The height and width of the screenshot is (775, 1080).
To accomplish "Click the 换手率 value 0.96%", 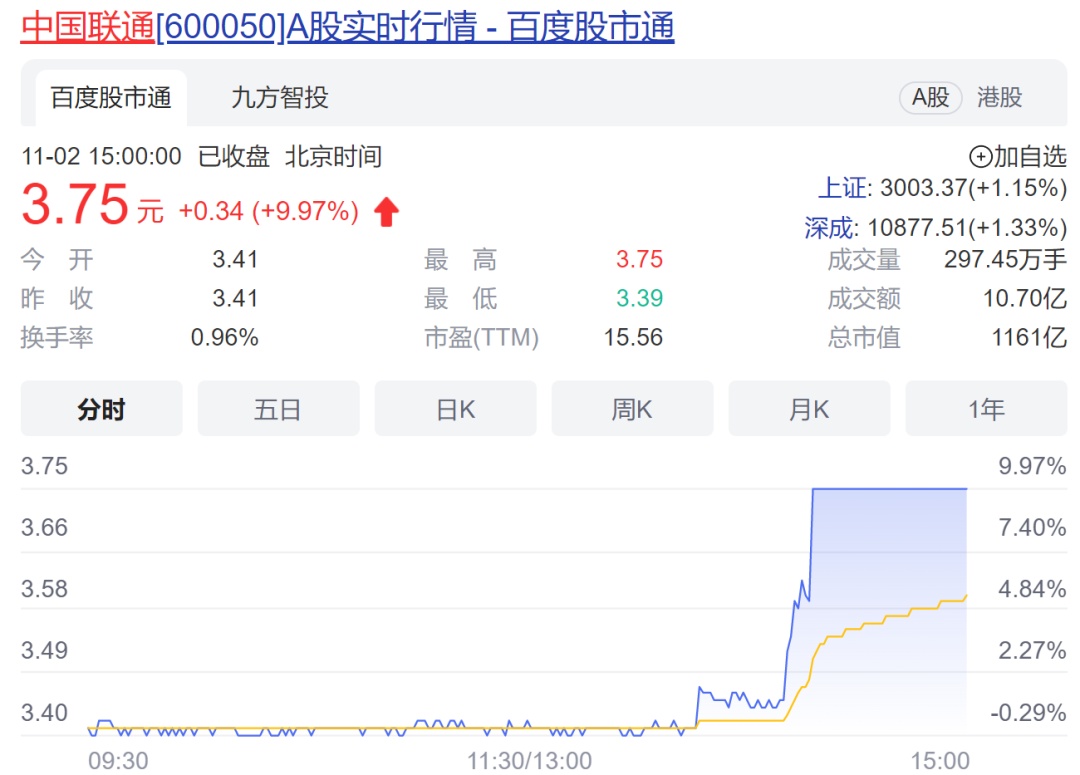I will tap(225, 338).
